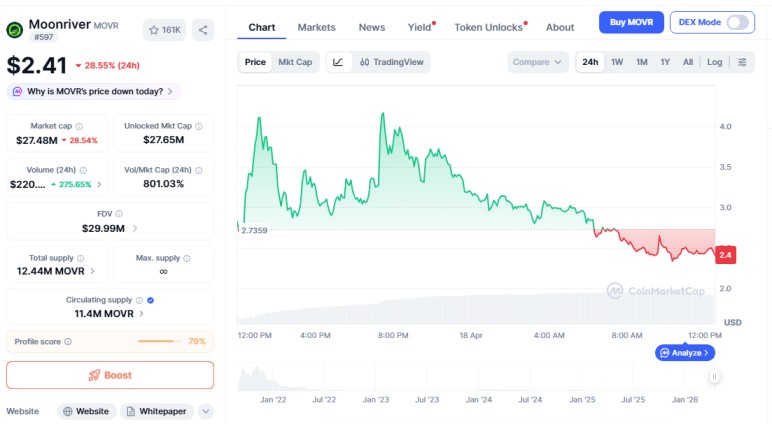Open About tab
Screen dimensions: 772x424
pos(560,28)
